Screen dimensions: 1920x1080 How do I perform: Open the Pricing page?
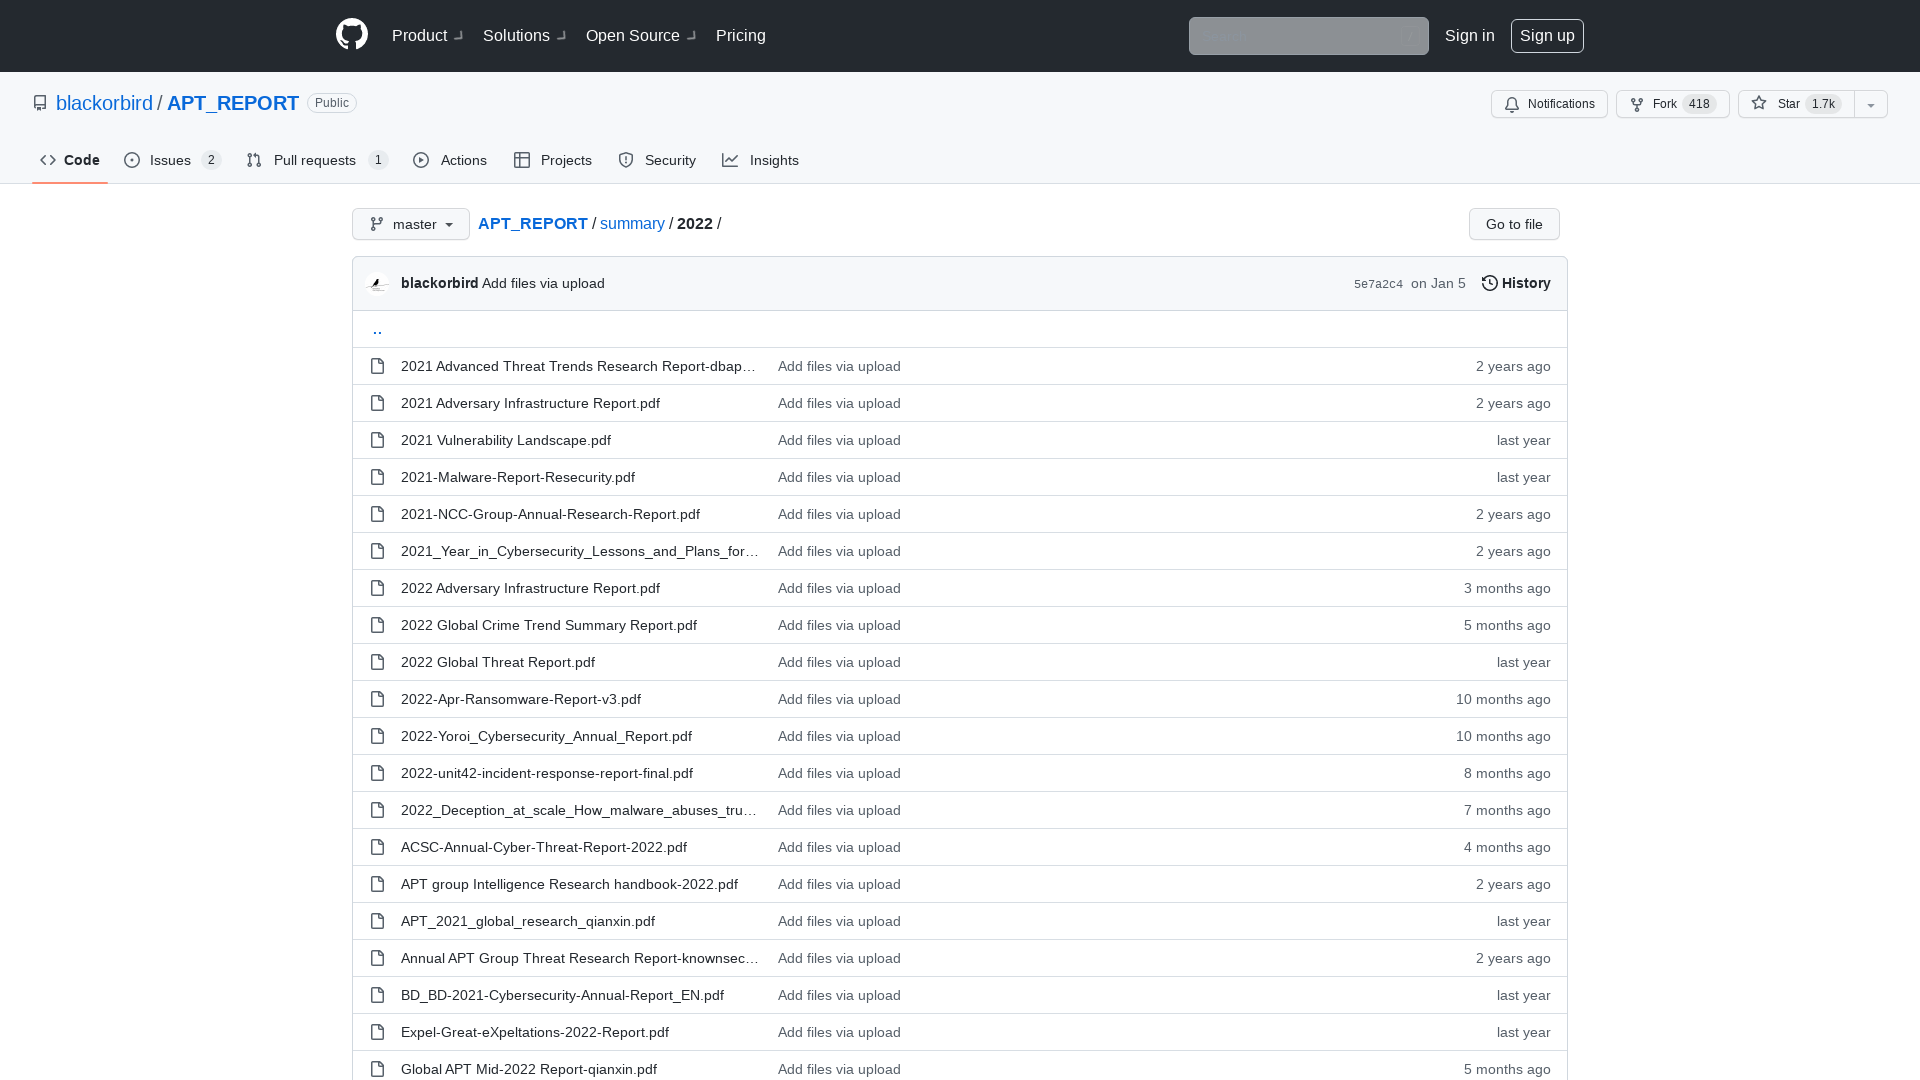(x=741, y=36)
